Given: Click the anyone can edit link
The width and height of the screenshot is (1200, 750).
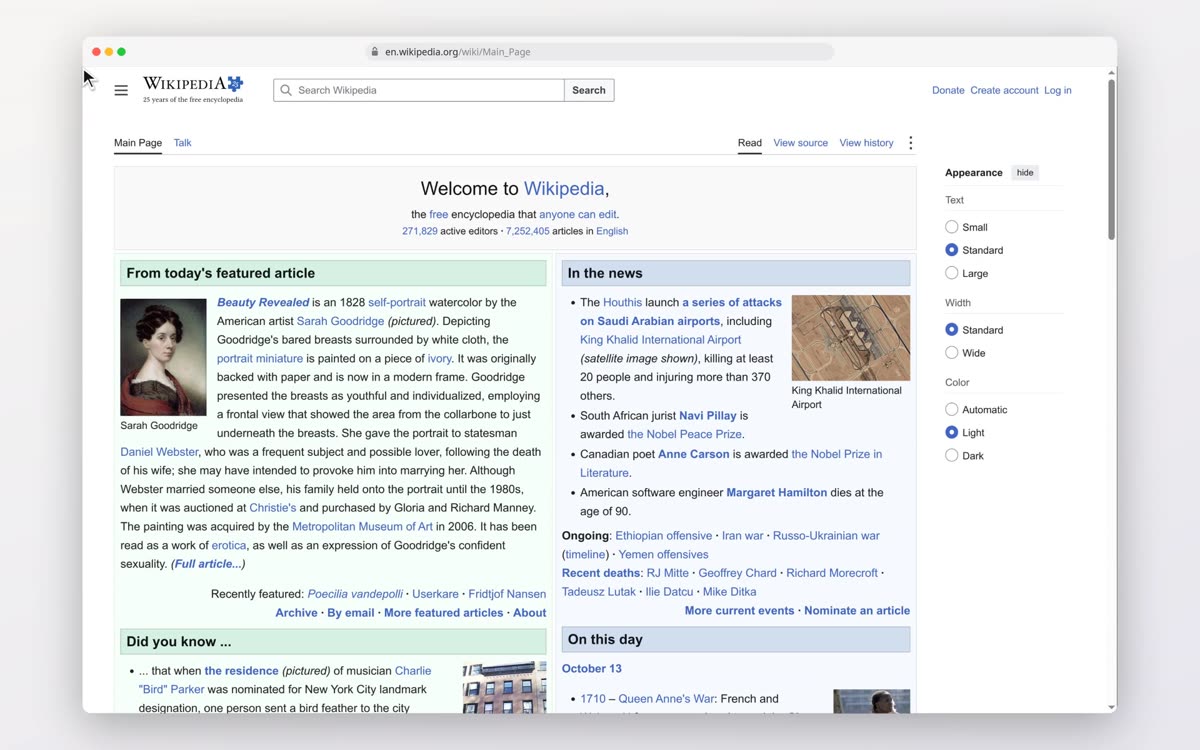Looking at the screenshot, I should point(578,214).
